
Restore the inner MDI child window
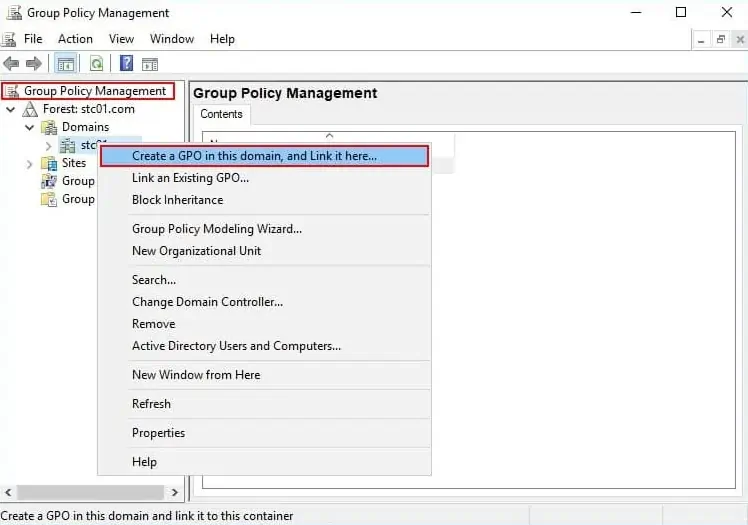click(720, 39)
